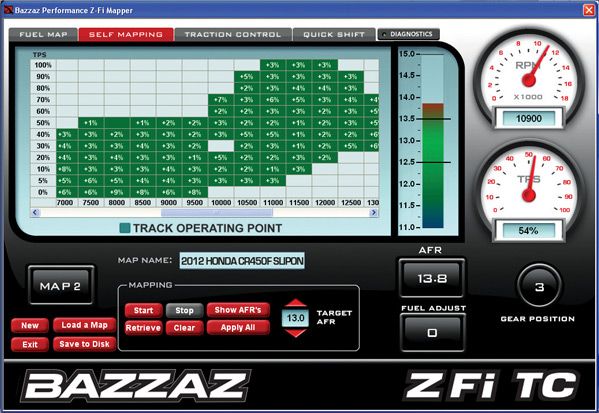Decrease target AFR with down arrow
The height and width of the screenshot is (413, 599).
point(296,333)
